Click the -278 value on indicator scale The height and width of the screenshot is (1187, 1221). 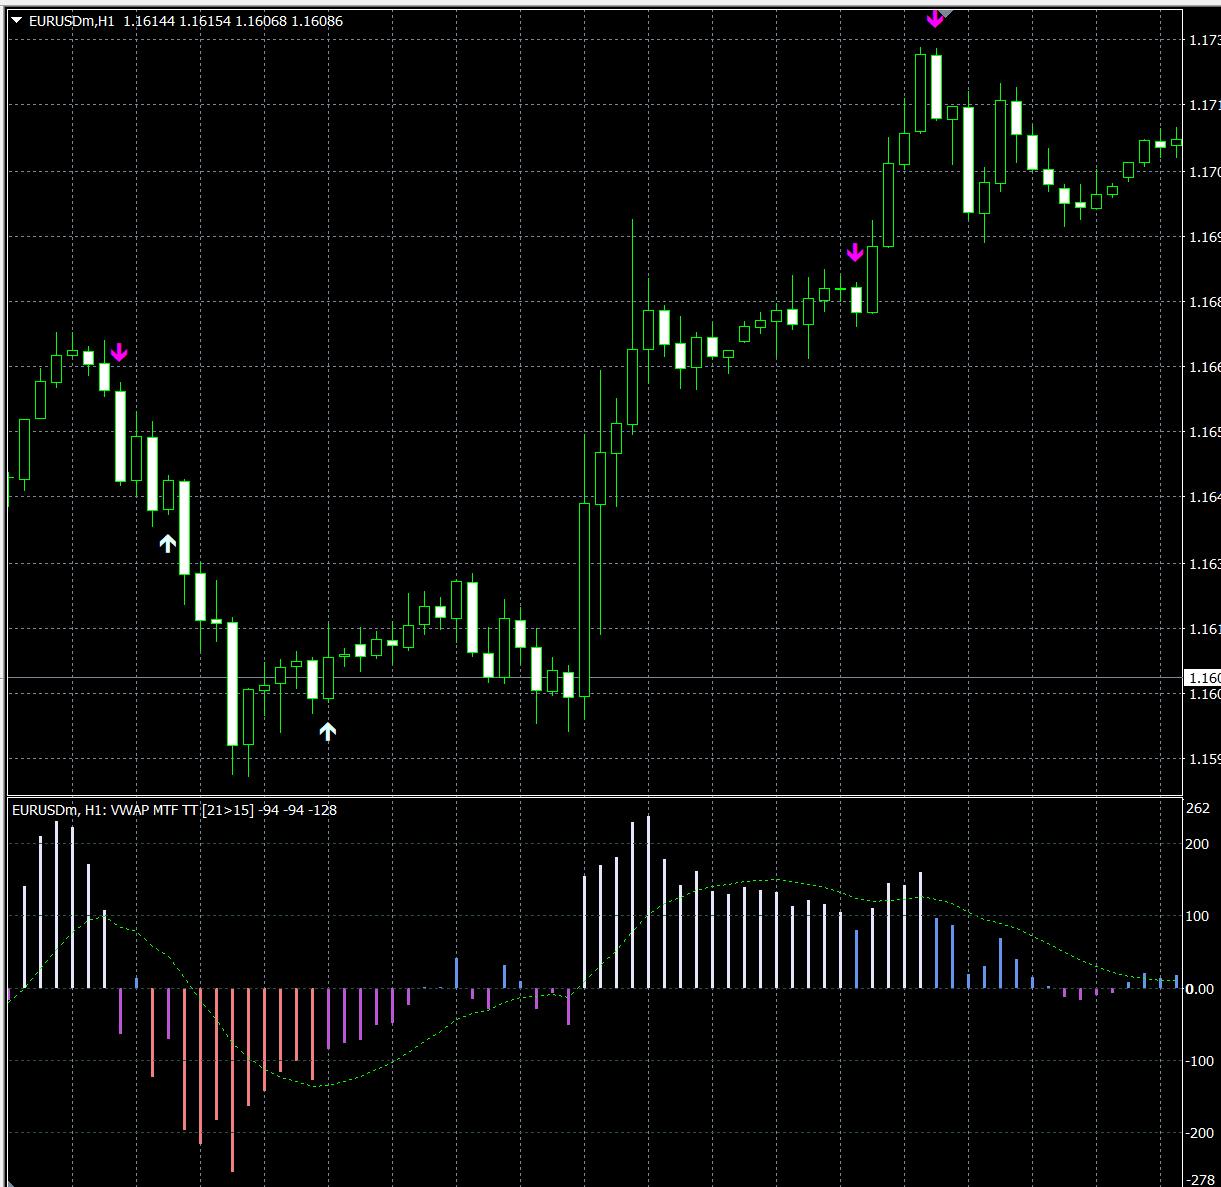click(1199, 1180)
